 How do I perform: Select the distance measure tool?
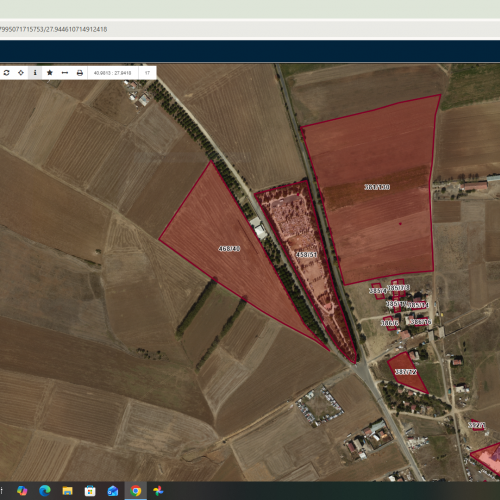[65, 73]
